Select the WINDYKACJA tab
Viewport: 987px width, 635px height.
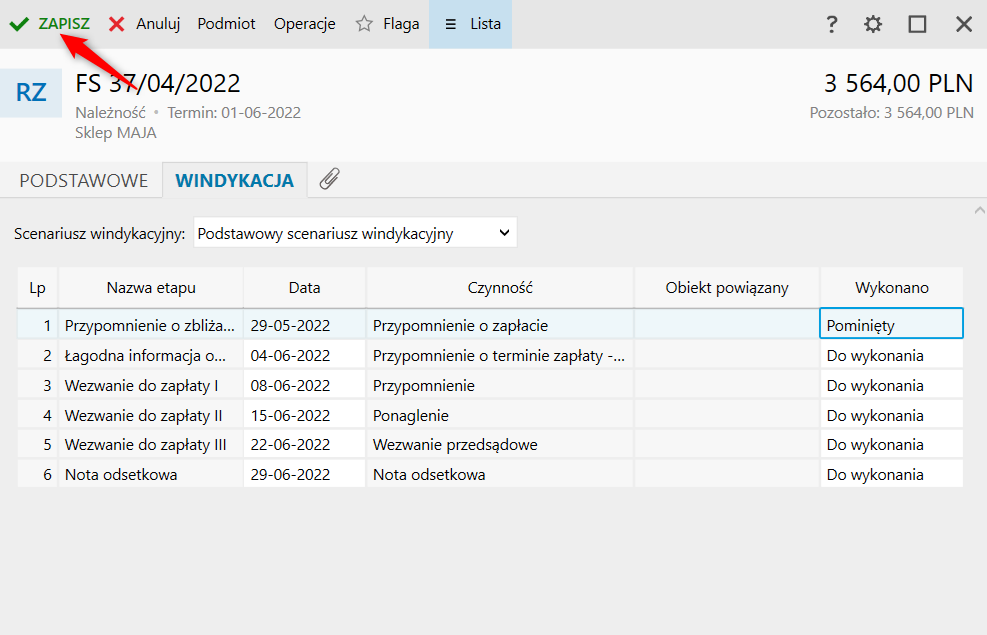(x=234, y=181)
